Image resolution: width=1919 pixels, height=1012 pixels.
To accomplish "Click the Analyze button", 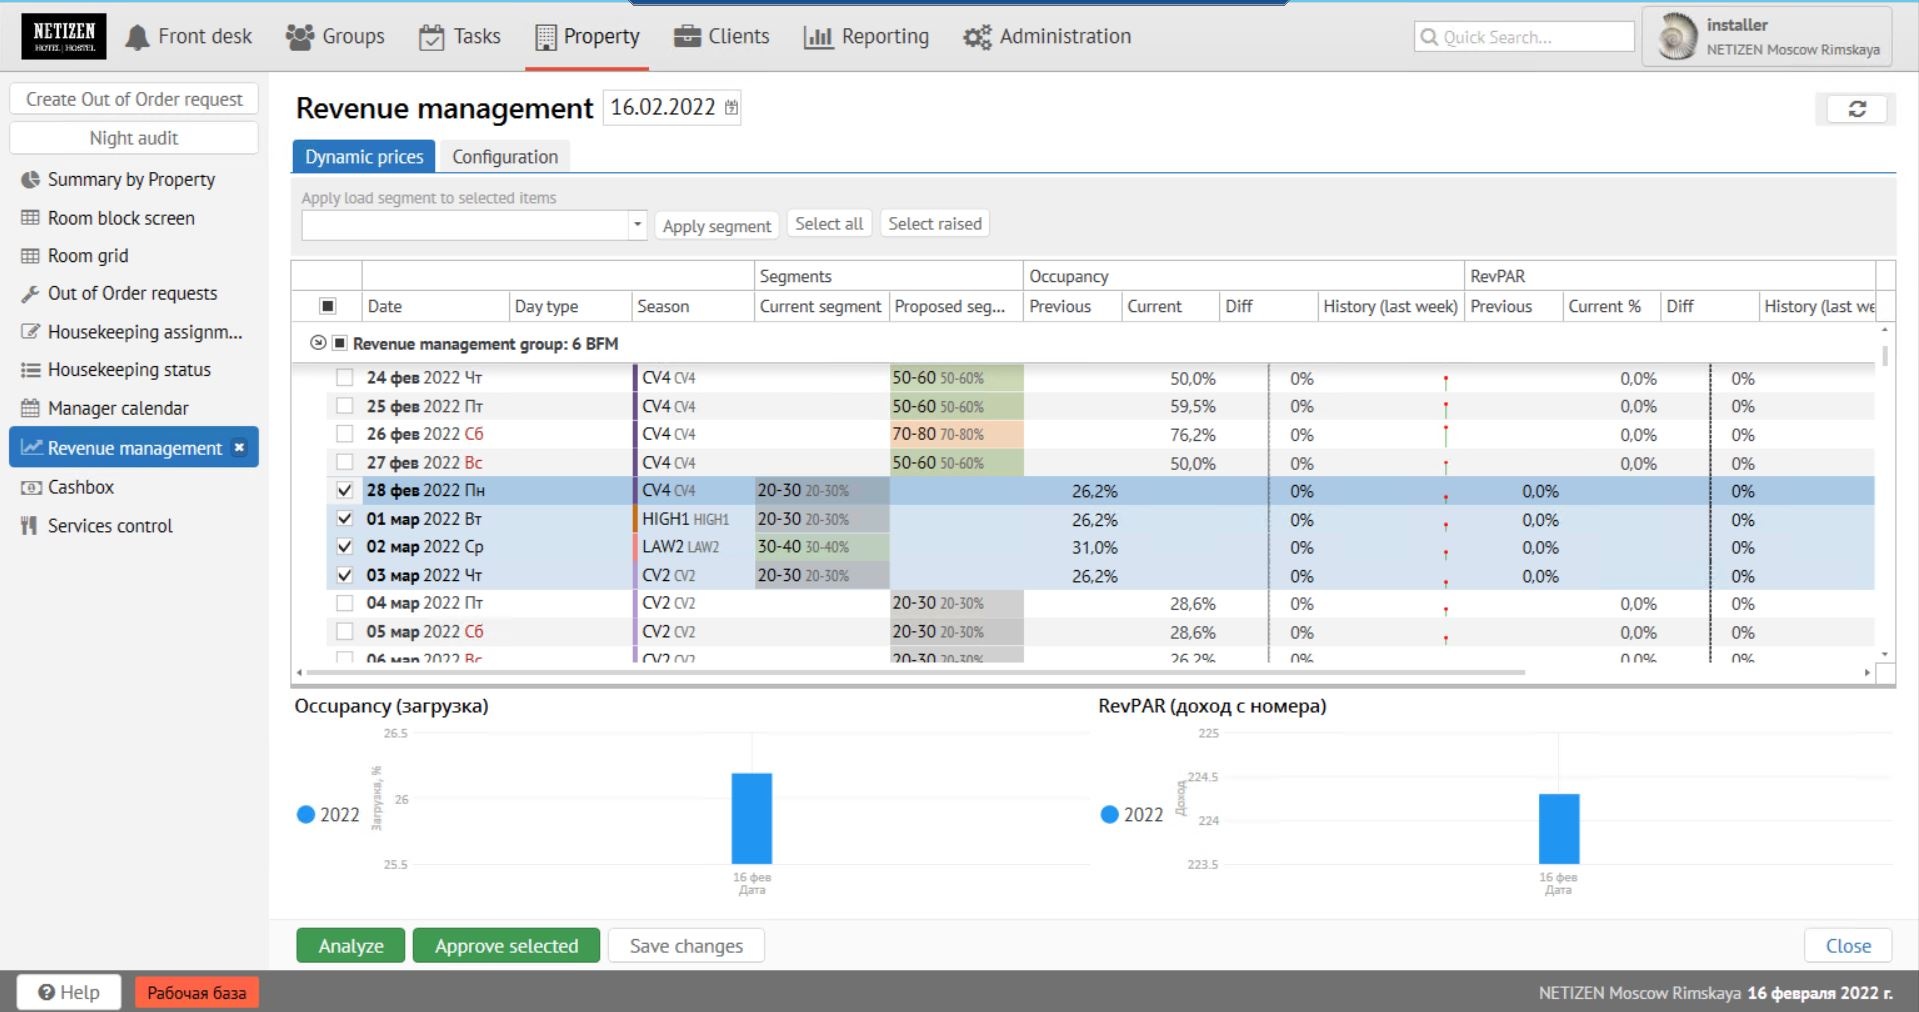I will coord(350,946).
